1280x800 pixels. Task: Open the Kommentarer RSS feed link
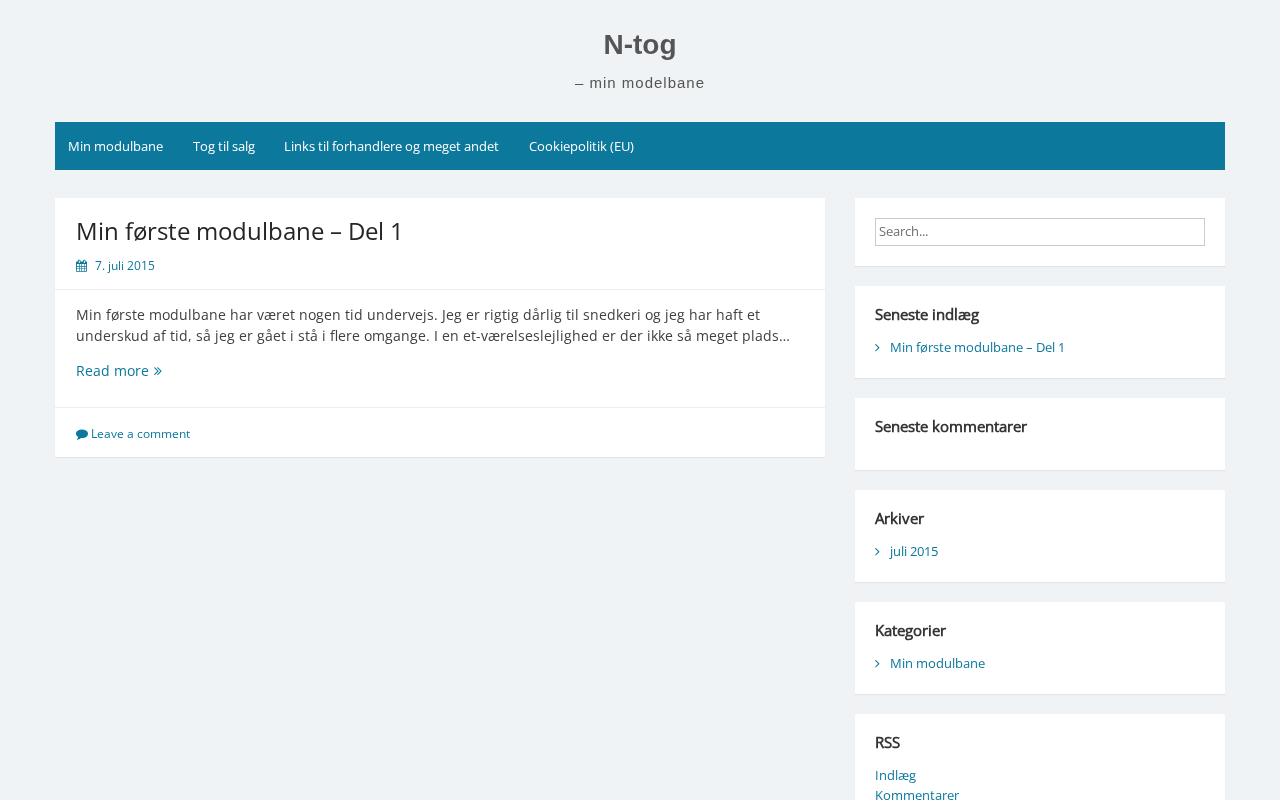(x=917, y=794)
